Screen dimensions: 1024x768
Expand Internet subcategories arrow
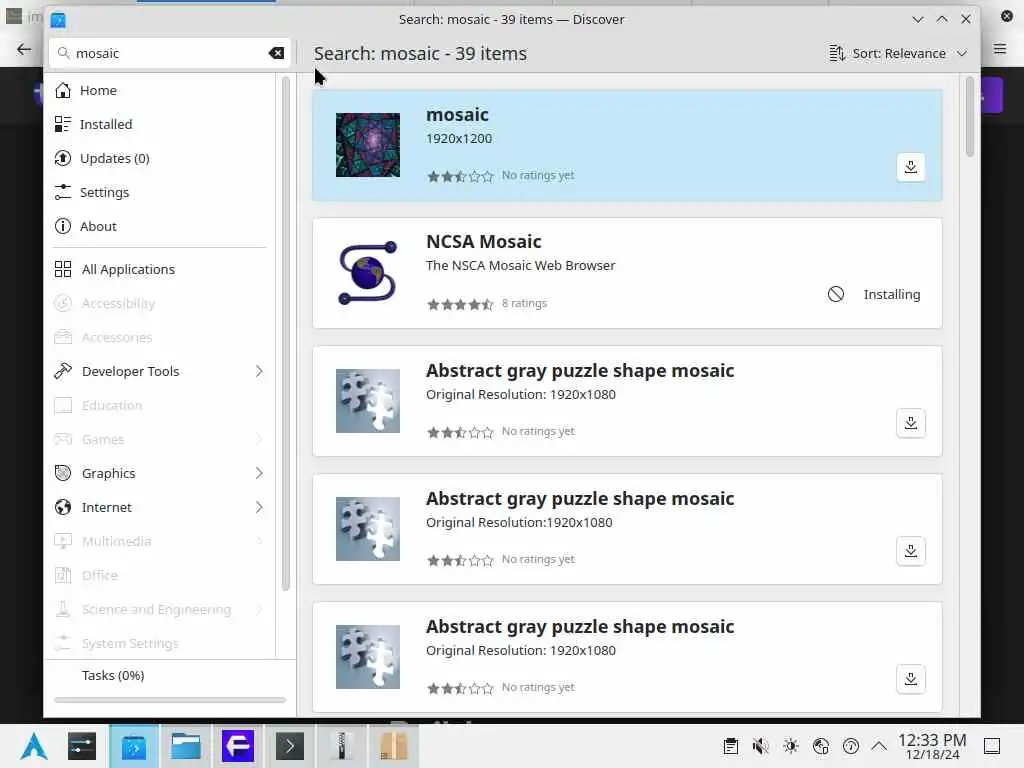coord(259,507)
